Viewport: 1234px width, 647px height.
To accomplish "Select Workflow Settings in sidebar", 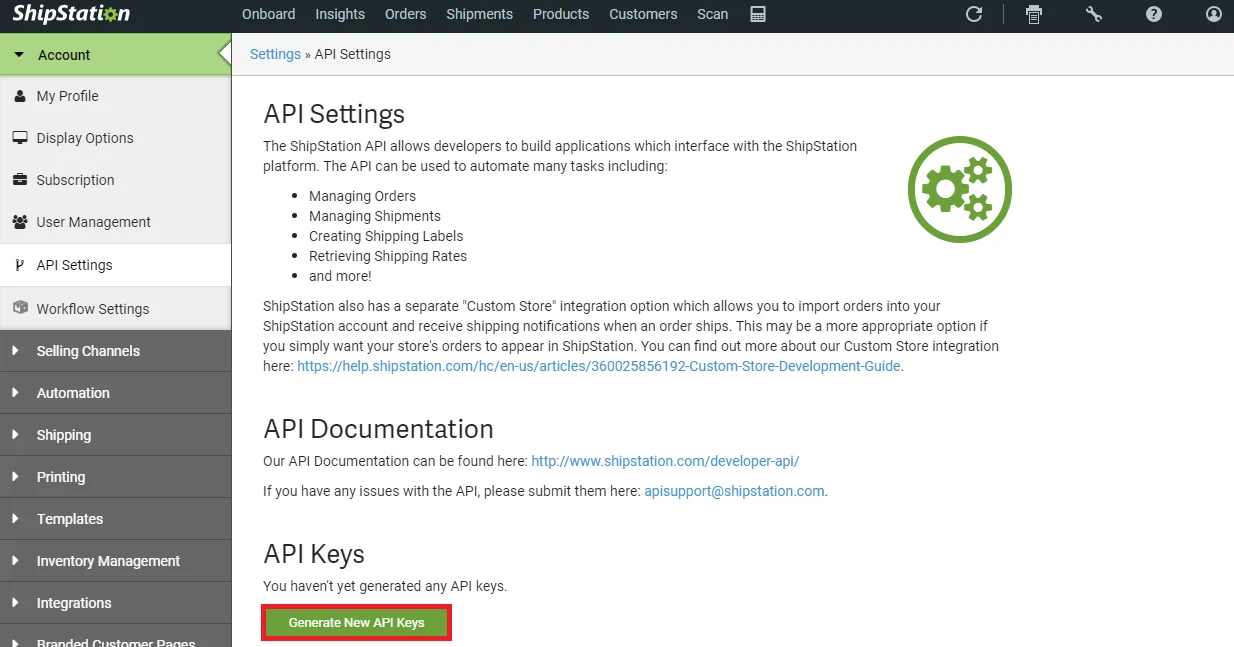I will coord(115,308).
